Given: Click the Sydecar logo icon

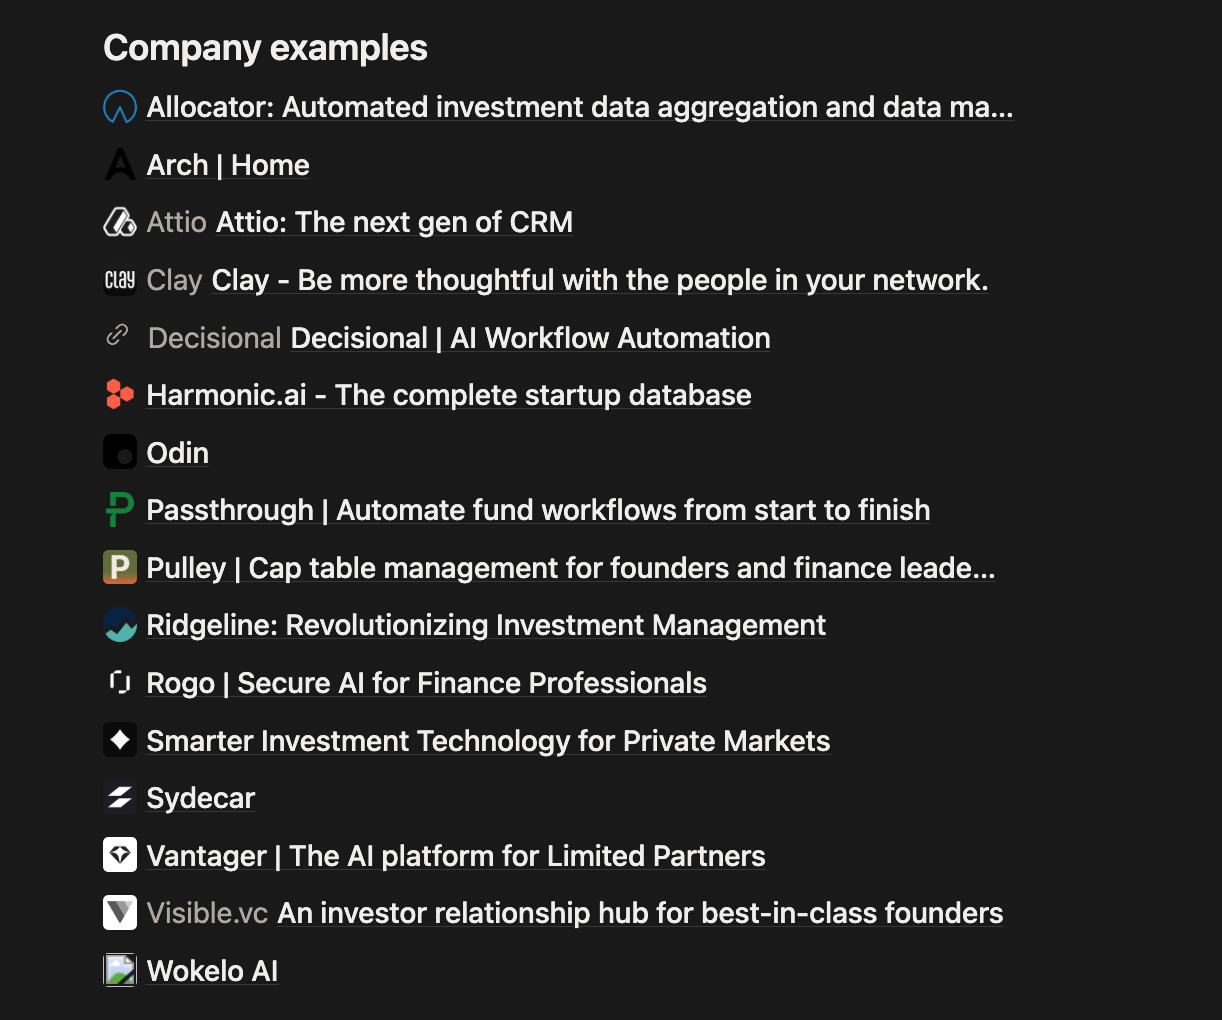Looking at the screenshot, I should [120, 798].
